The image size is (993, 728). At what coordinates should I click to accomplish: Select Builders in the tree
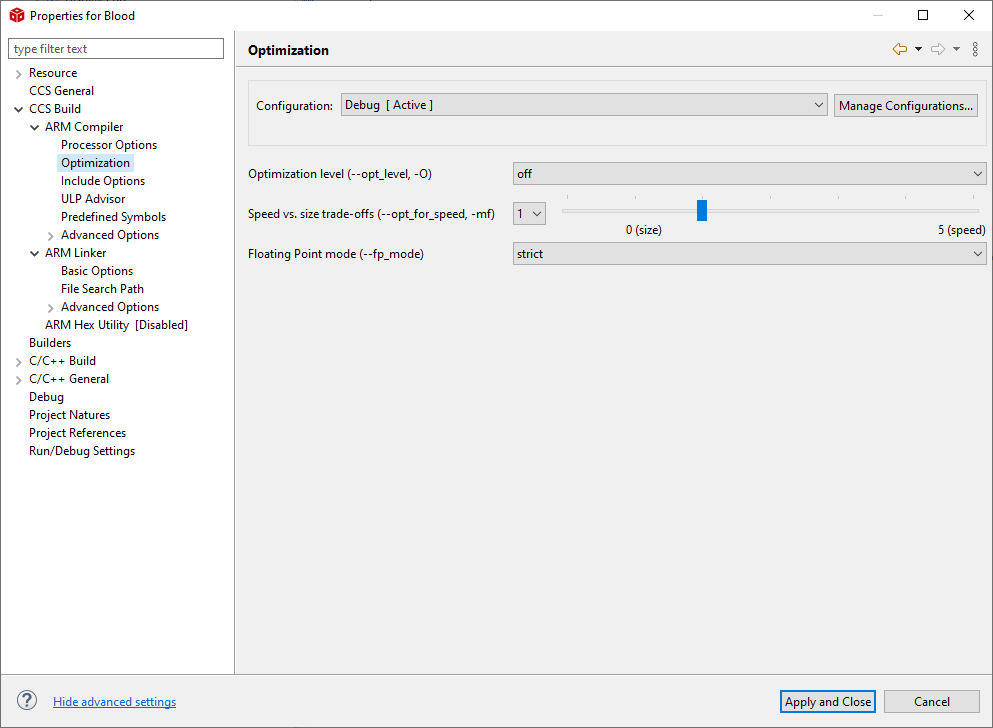click(50, 343)
